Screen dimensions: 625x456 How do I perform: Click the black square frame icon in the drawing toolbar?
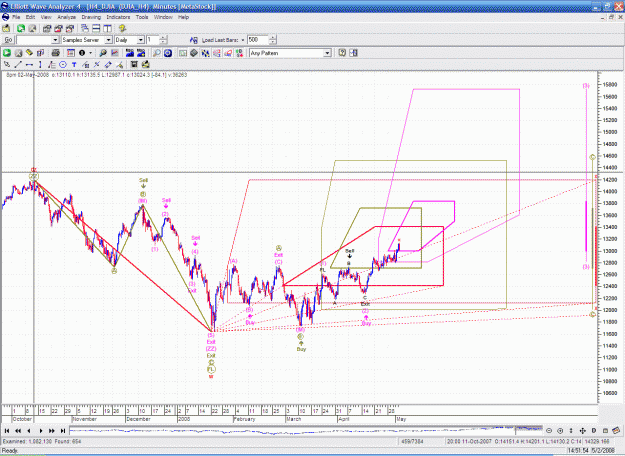pos(134,65)
